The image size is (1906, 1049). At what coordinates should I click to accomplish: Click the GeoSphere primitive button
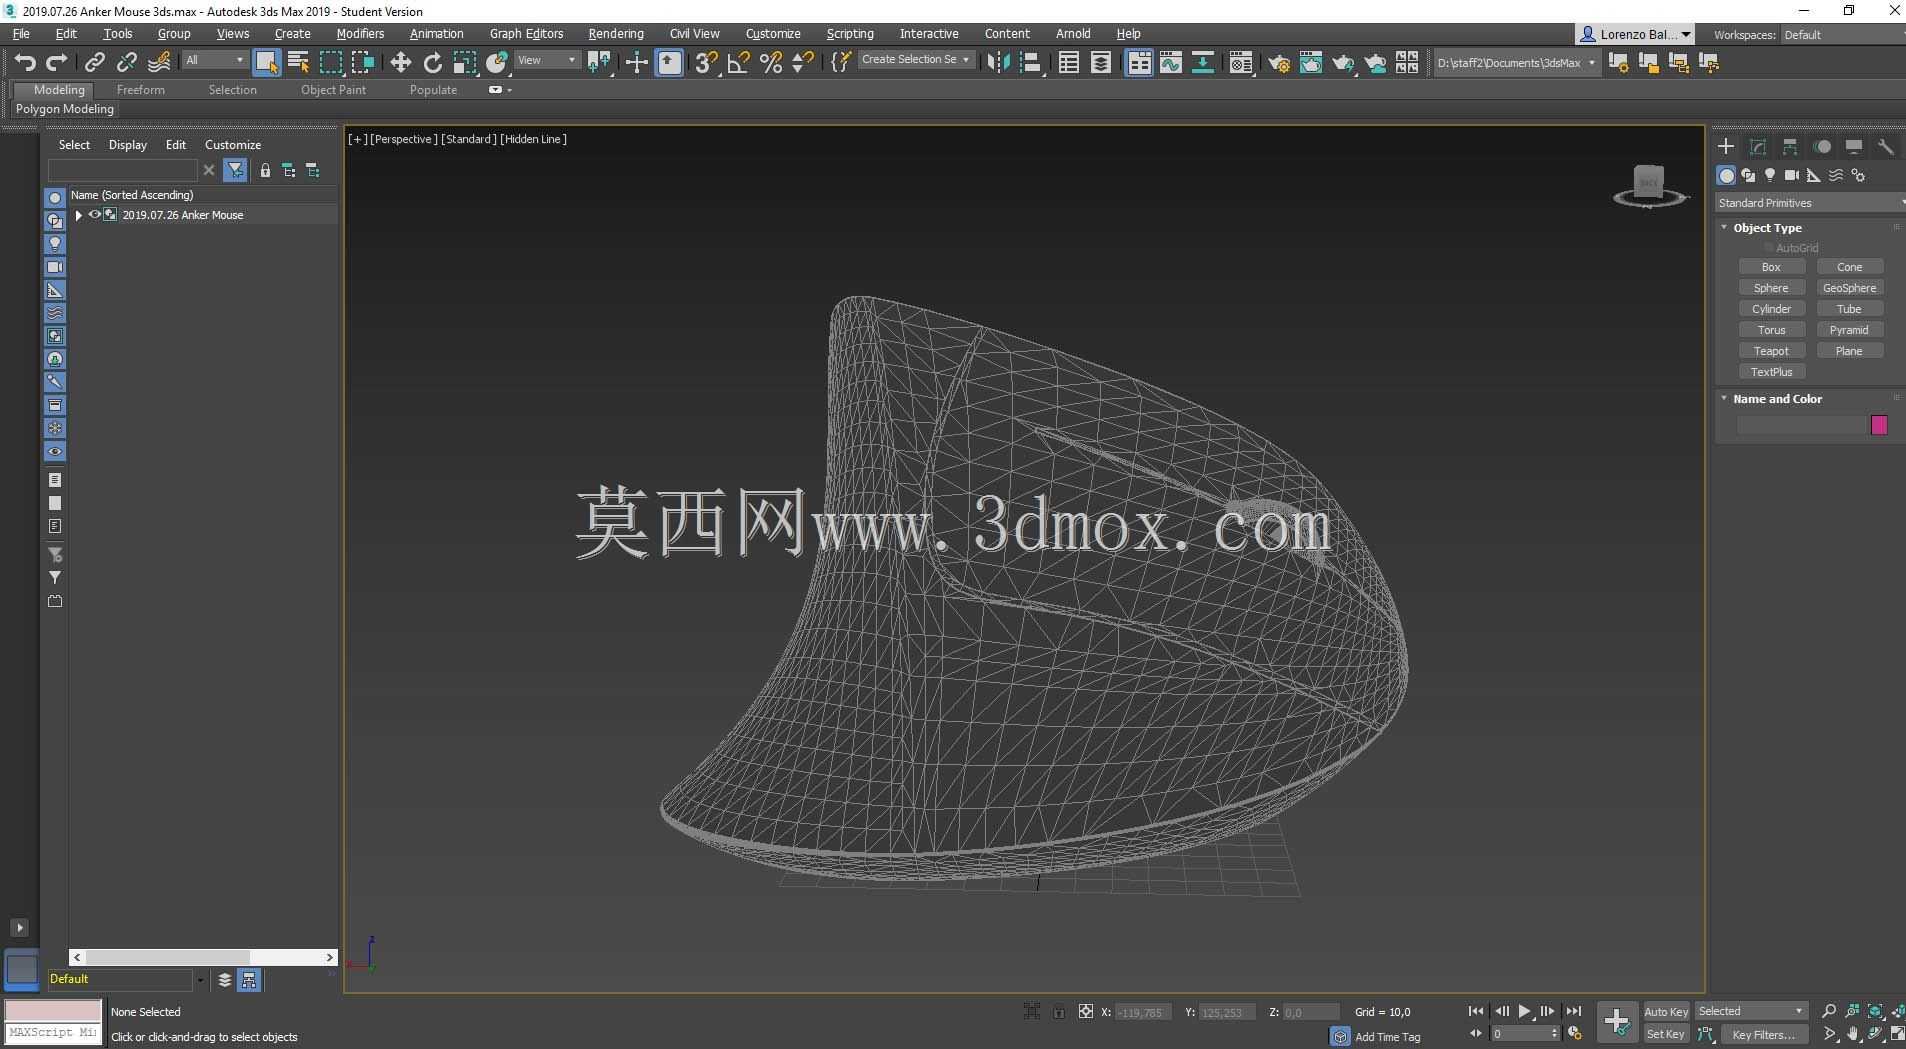tap(1849, 288)
